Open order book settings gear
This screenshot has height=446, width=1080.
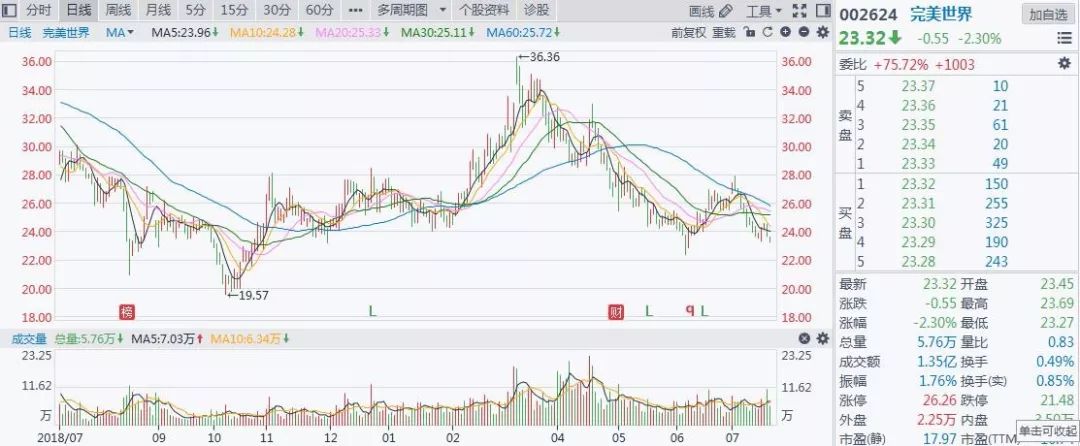1064,64
